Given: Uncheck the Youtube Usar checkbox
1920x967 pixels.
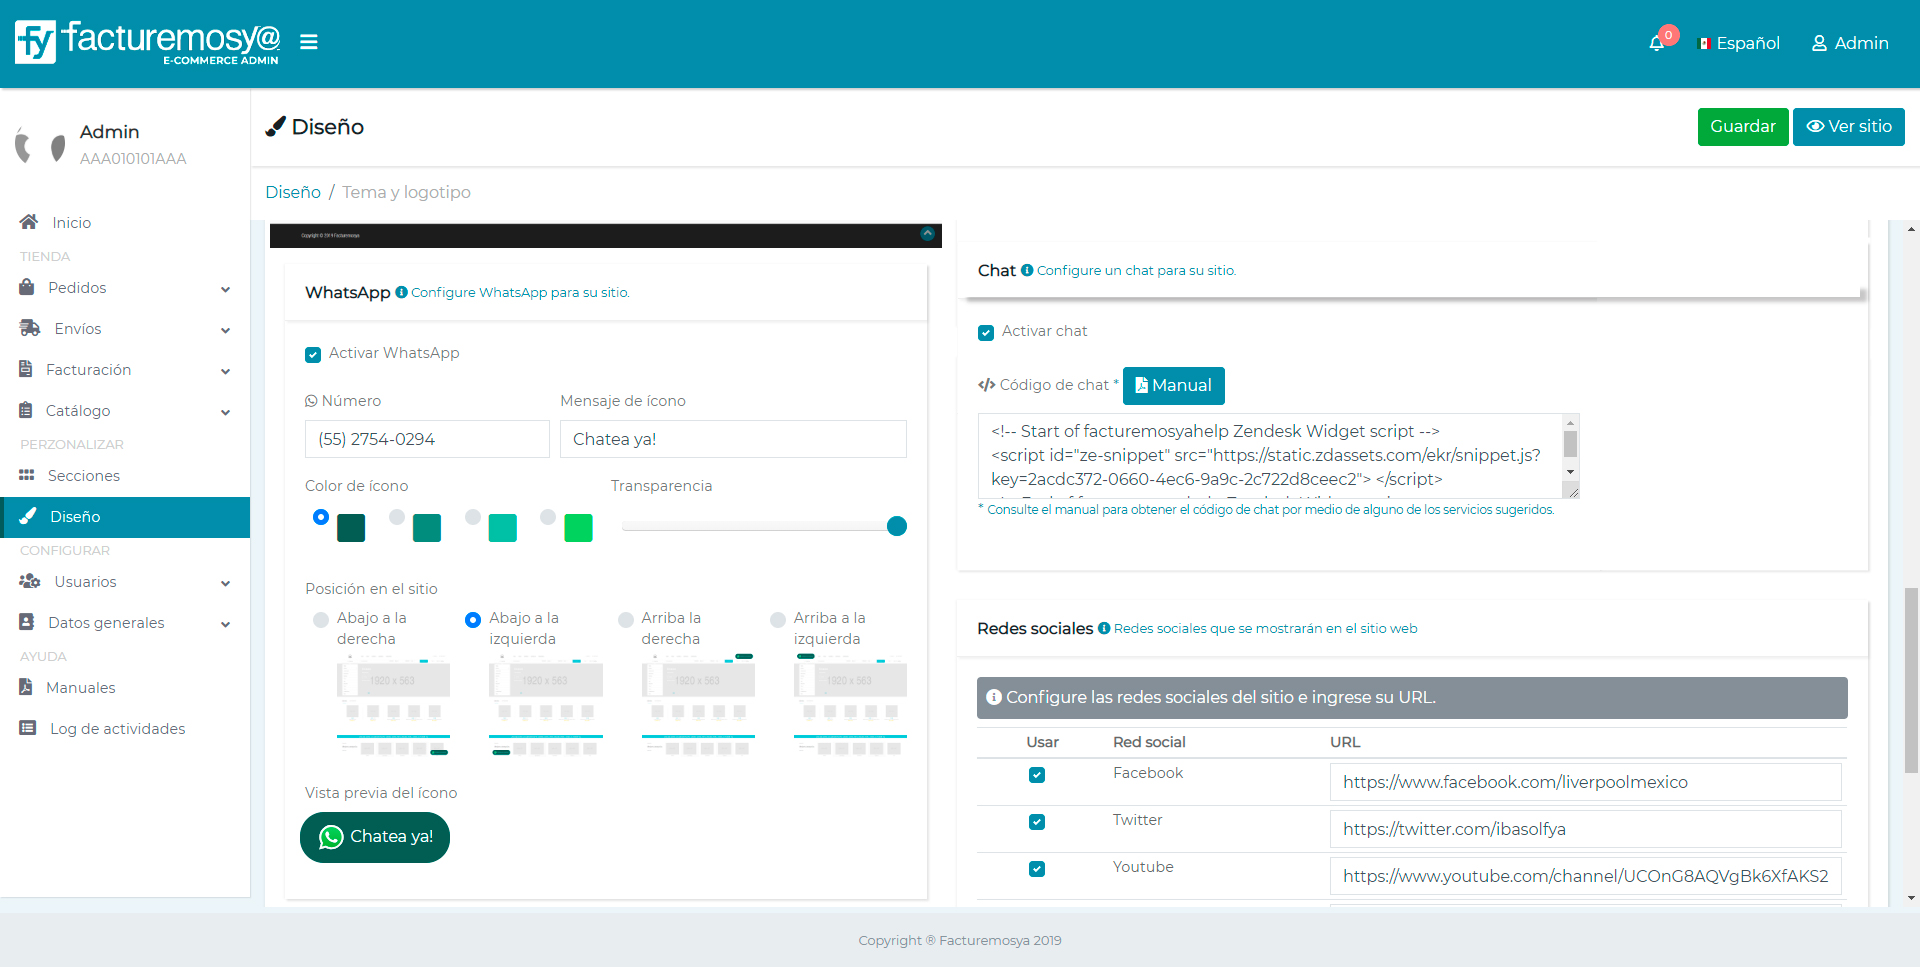Looking at the screenshot, I should point(1037,869).
